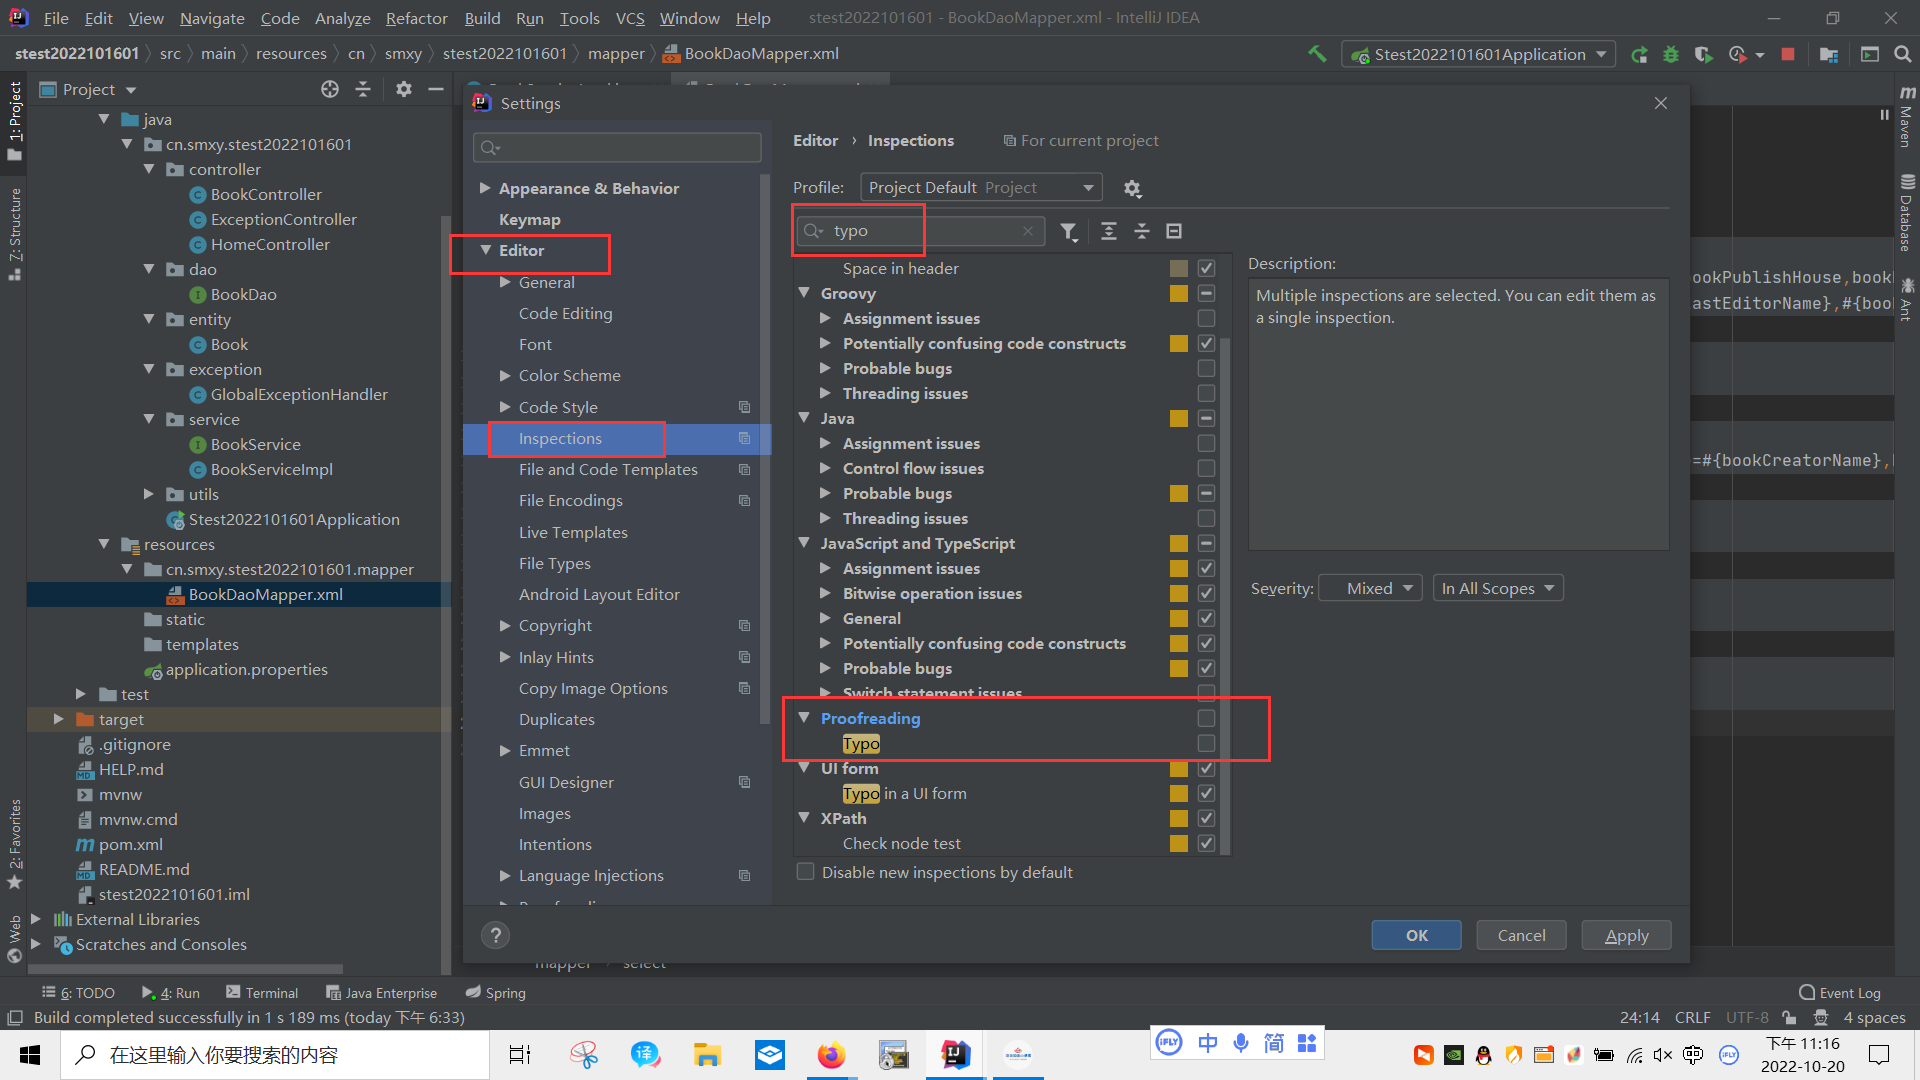The height and width of the screenshot is (1080, 1920).
Task: Click the Build project hammer icon
Action: [x=1317, y=54]
